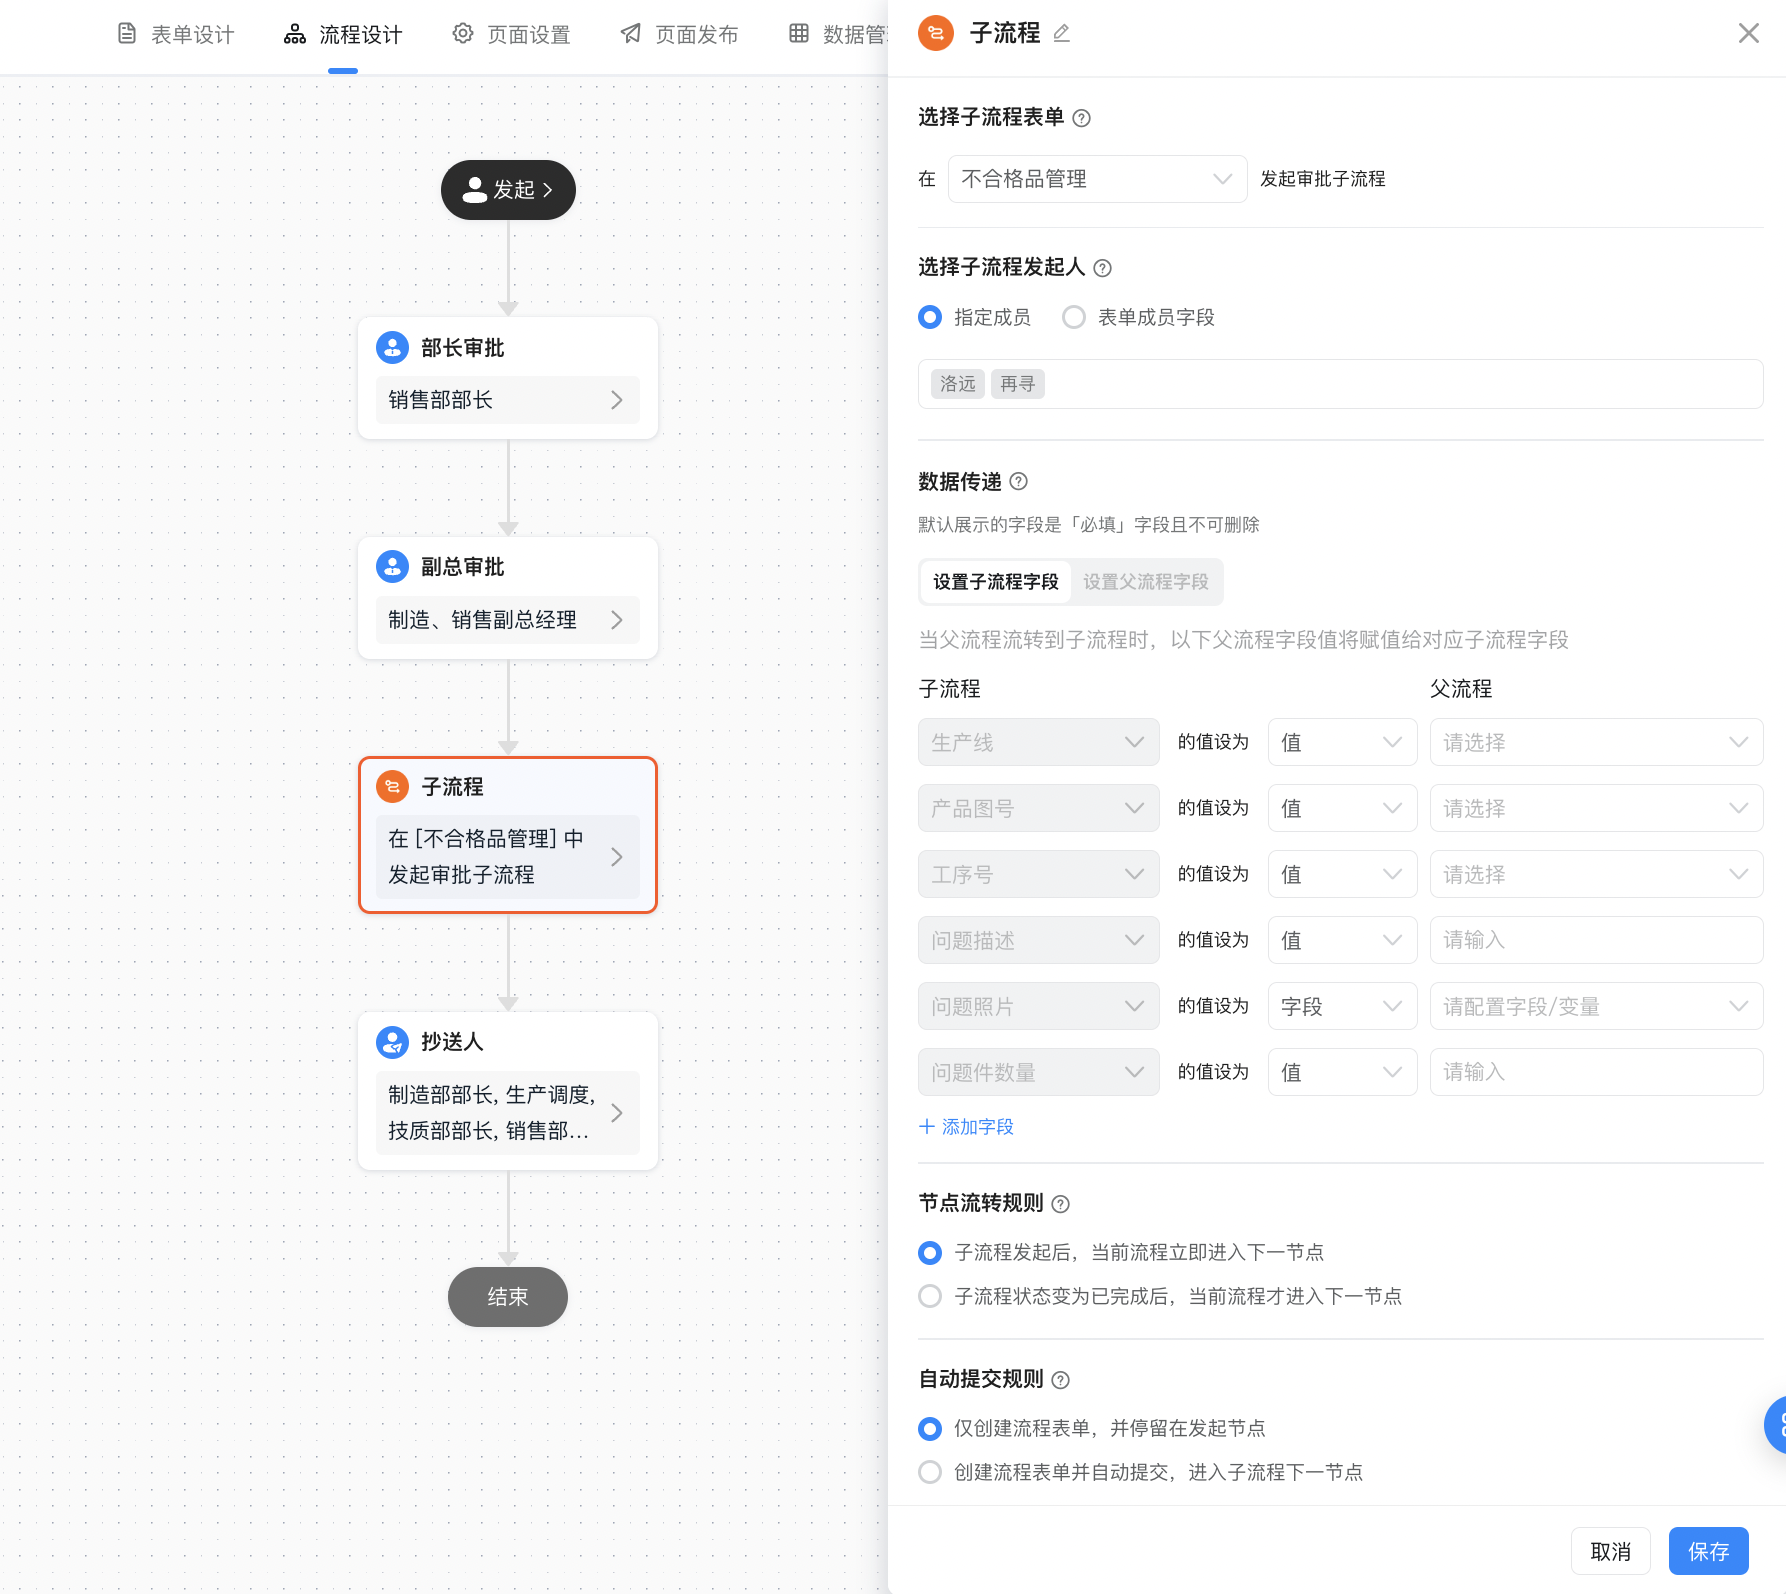Switch to 页面发布 tab
Screen dimensions: 1786x1594
(679, 34)
